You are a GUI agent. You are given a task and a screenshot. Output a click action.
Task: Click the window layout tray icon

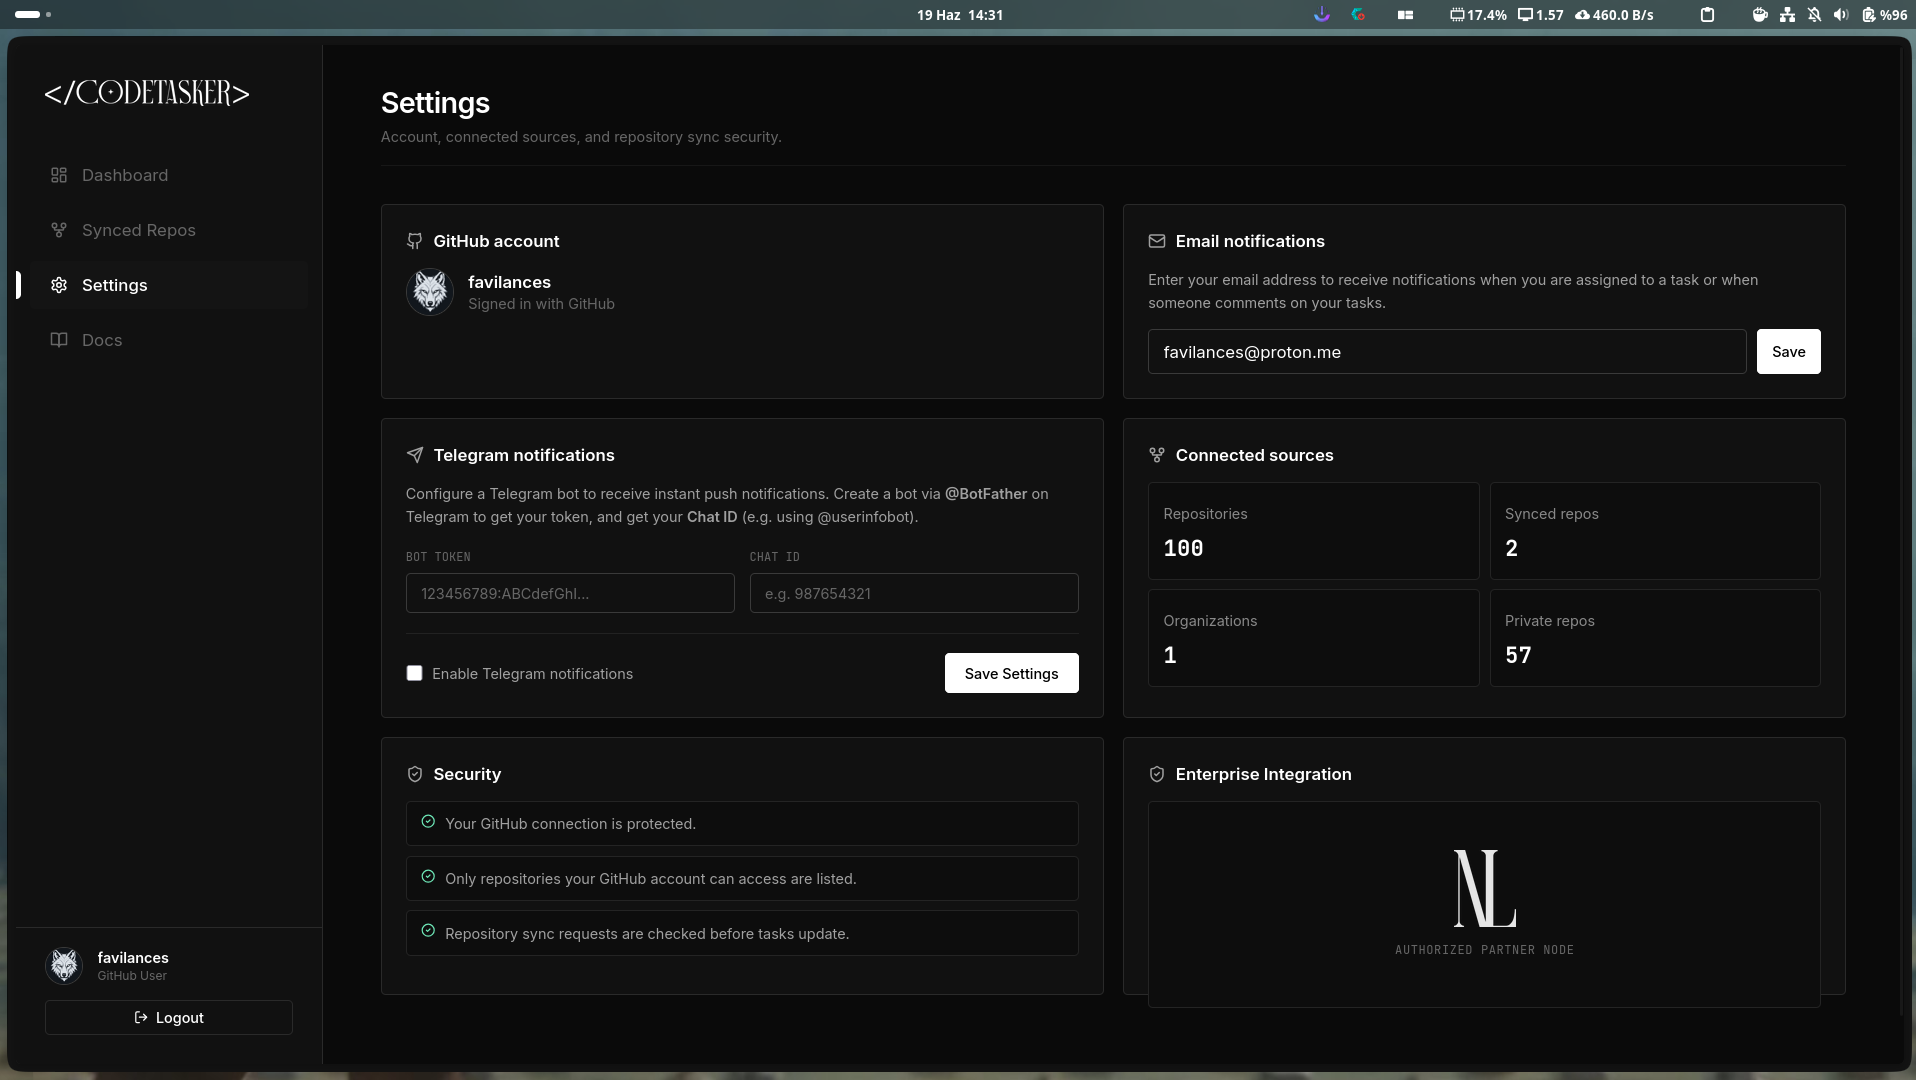click(1405, 15)
